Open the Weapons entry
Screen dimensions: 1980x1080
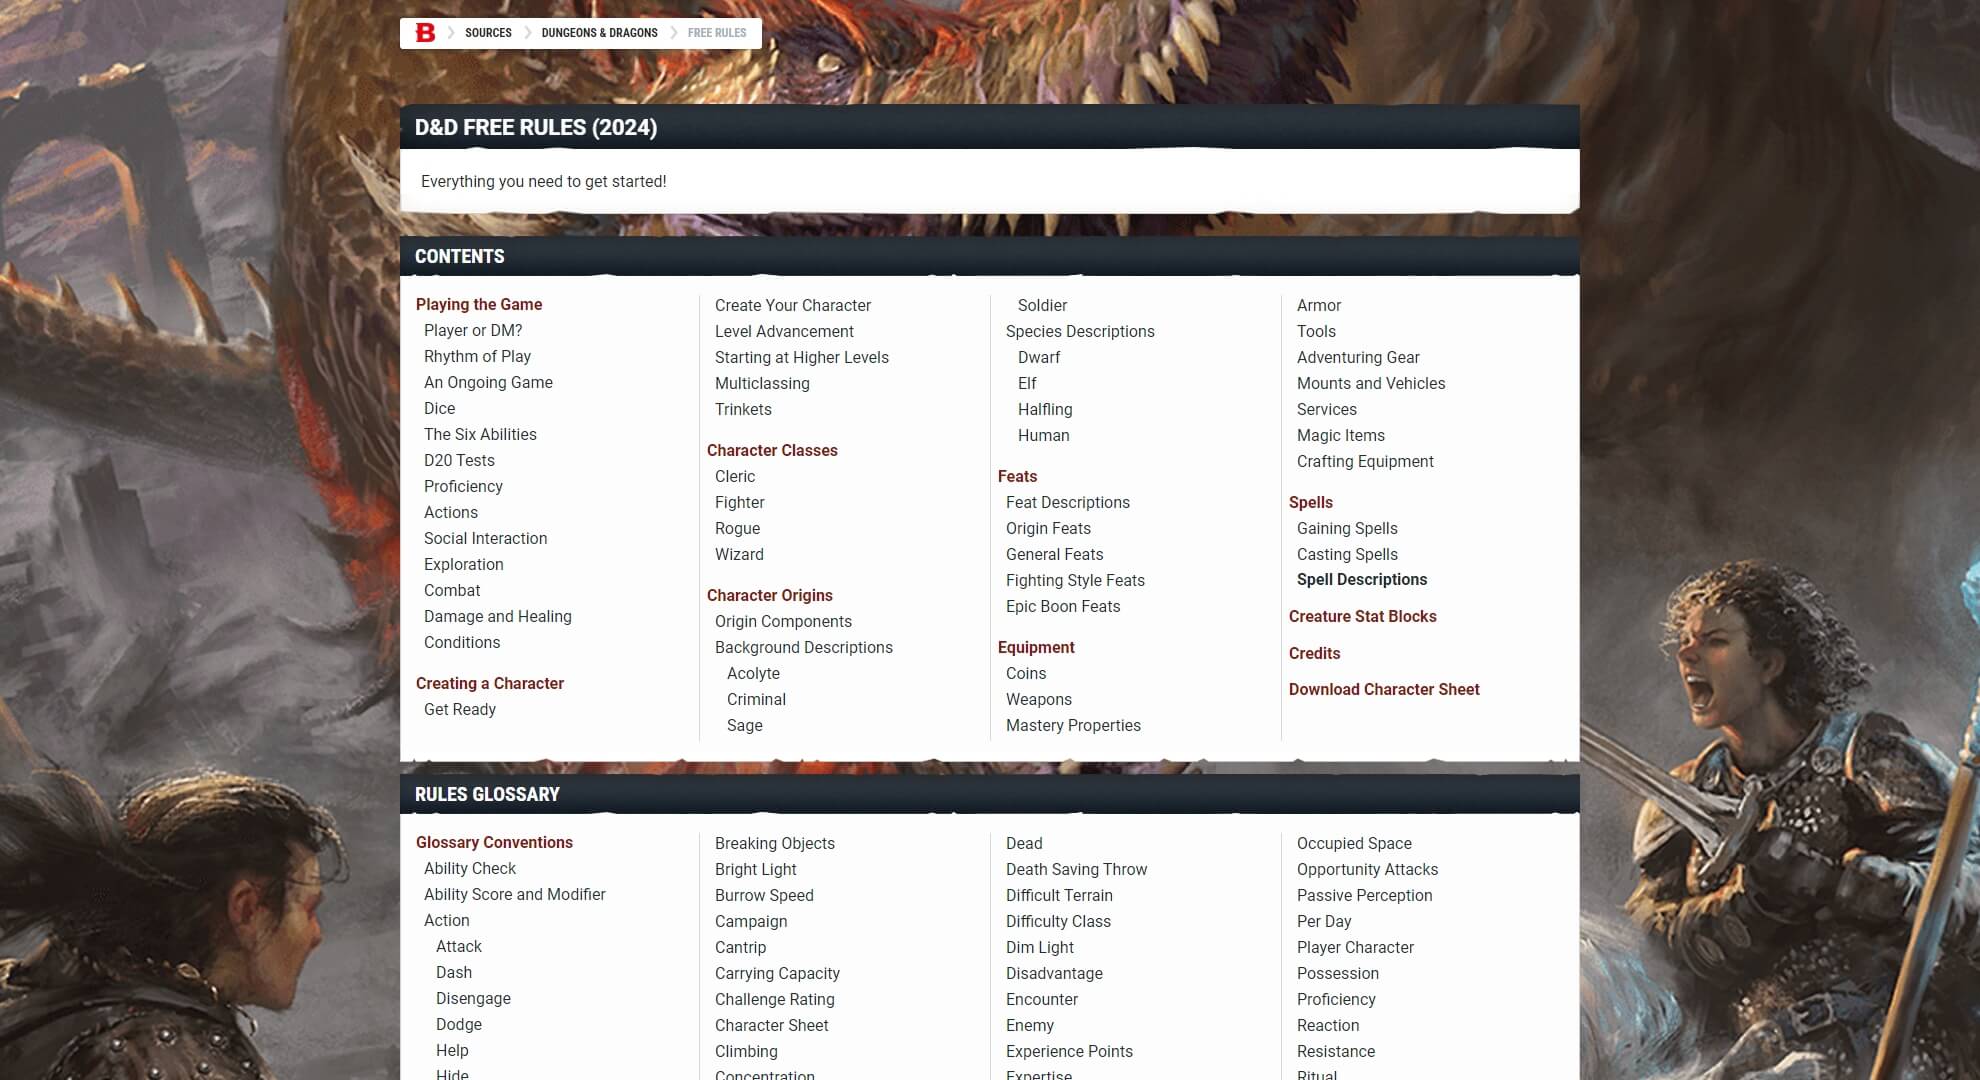[1039, 699]
